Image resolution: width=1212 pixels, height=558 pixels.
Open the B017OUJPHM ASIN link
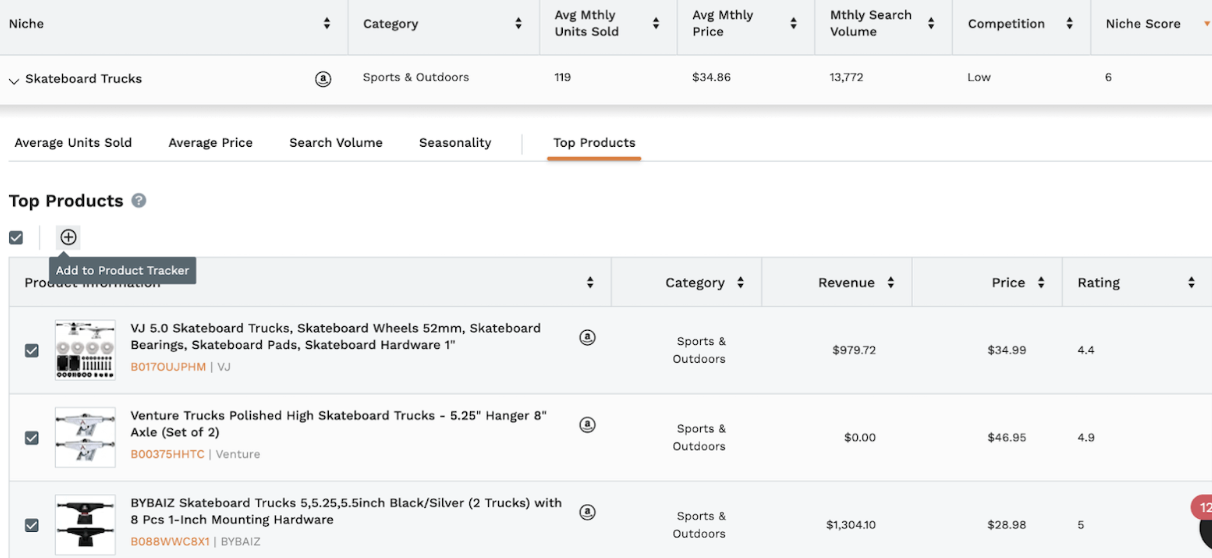[168, 367]
